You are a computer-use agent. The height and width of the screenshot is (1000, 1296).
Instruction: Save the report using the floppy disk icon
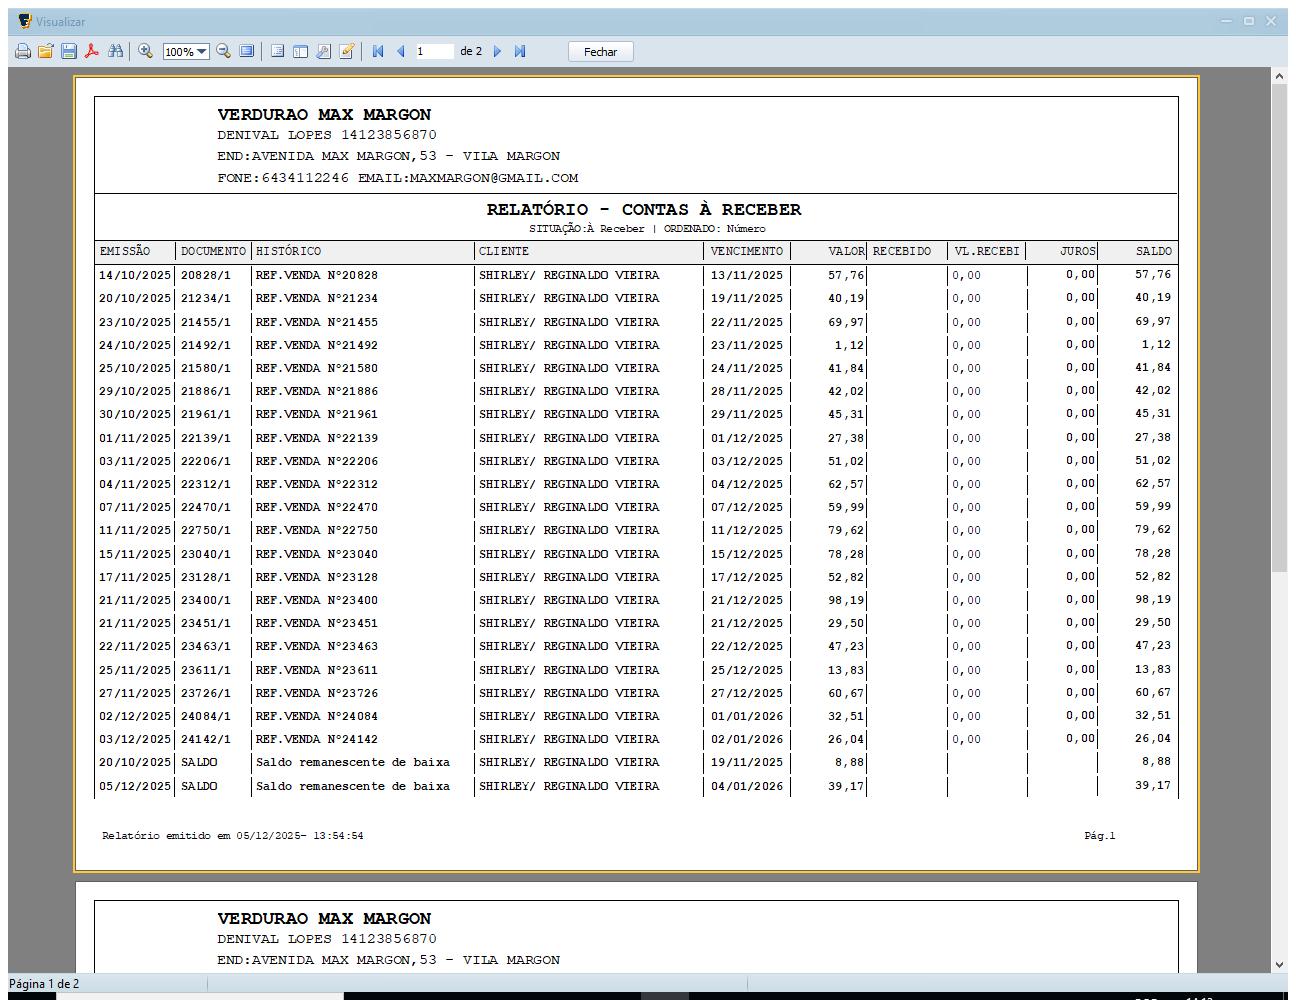click(69, 51)
